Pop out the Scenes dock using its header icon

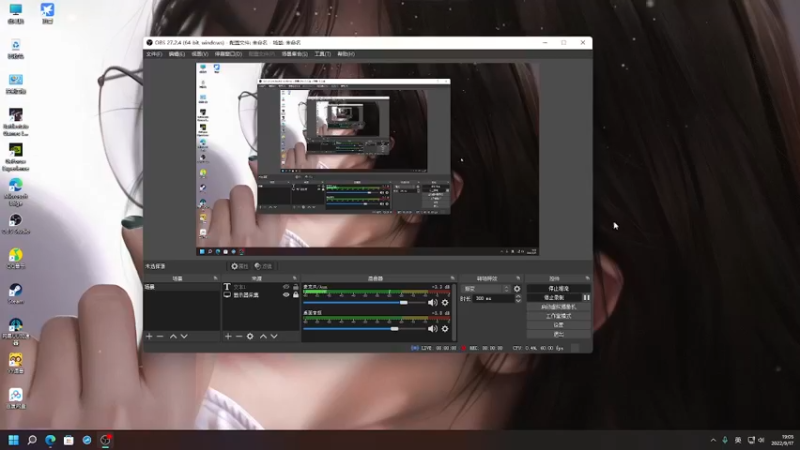(215, 278)
